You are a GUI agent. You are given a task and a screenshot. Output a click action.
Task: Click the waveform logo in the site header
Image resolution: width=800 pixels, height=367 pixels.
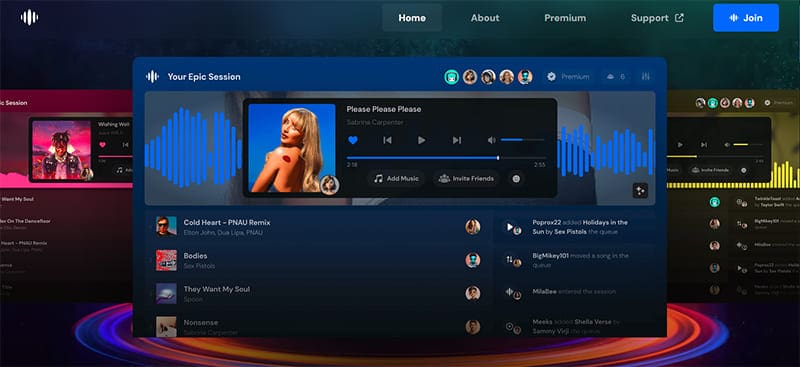click(x=30, y=17)
